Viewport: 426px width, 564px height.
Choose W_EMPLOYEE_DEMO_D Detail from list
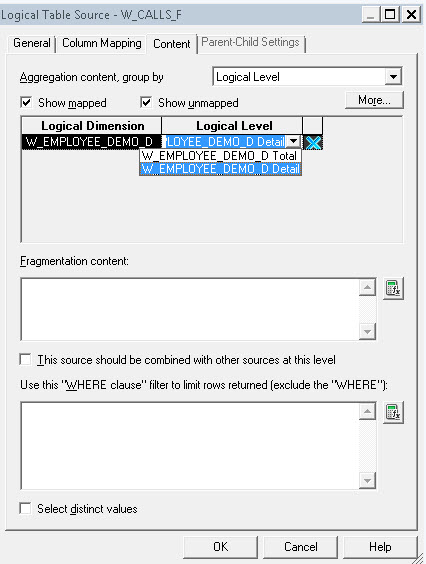pos(220,169)
